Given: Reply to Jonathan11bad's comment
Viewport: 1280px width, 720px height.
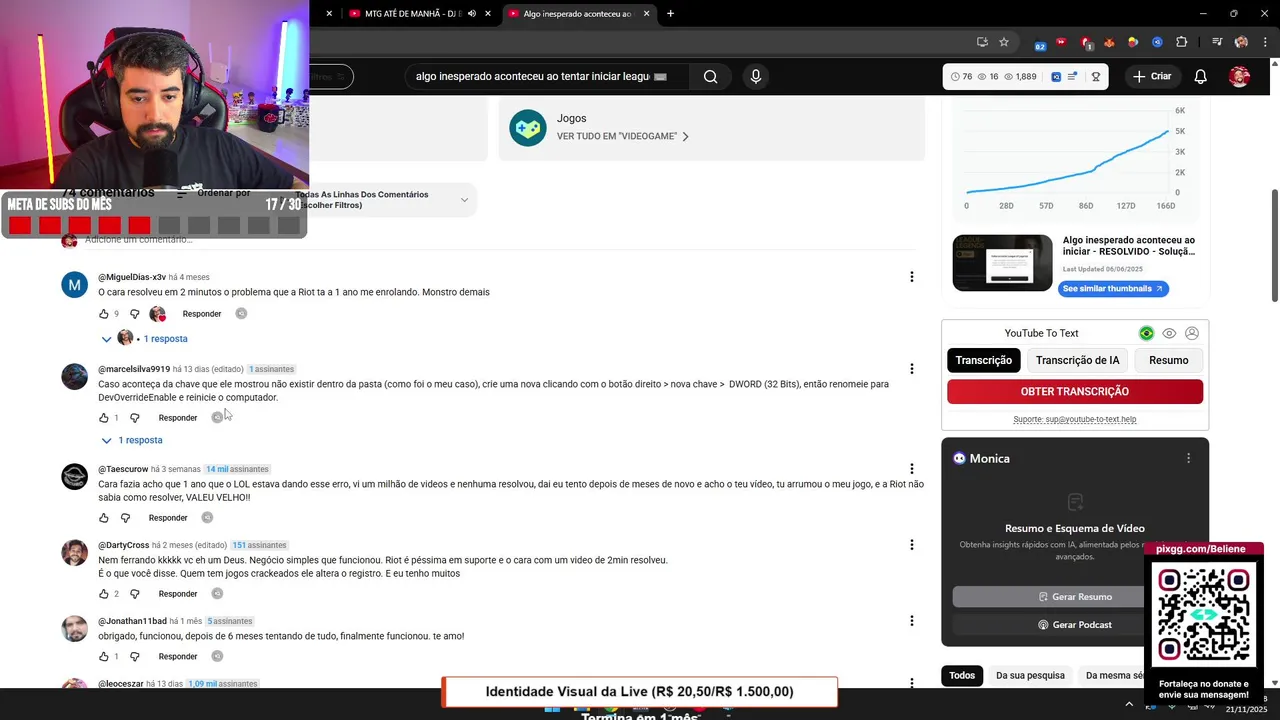Looking at the screenshot, I should [178, 657].
